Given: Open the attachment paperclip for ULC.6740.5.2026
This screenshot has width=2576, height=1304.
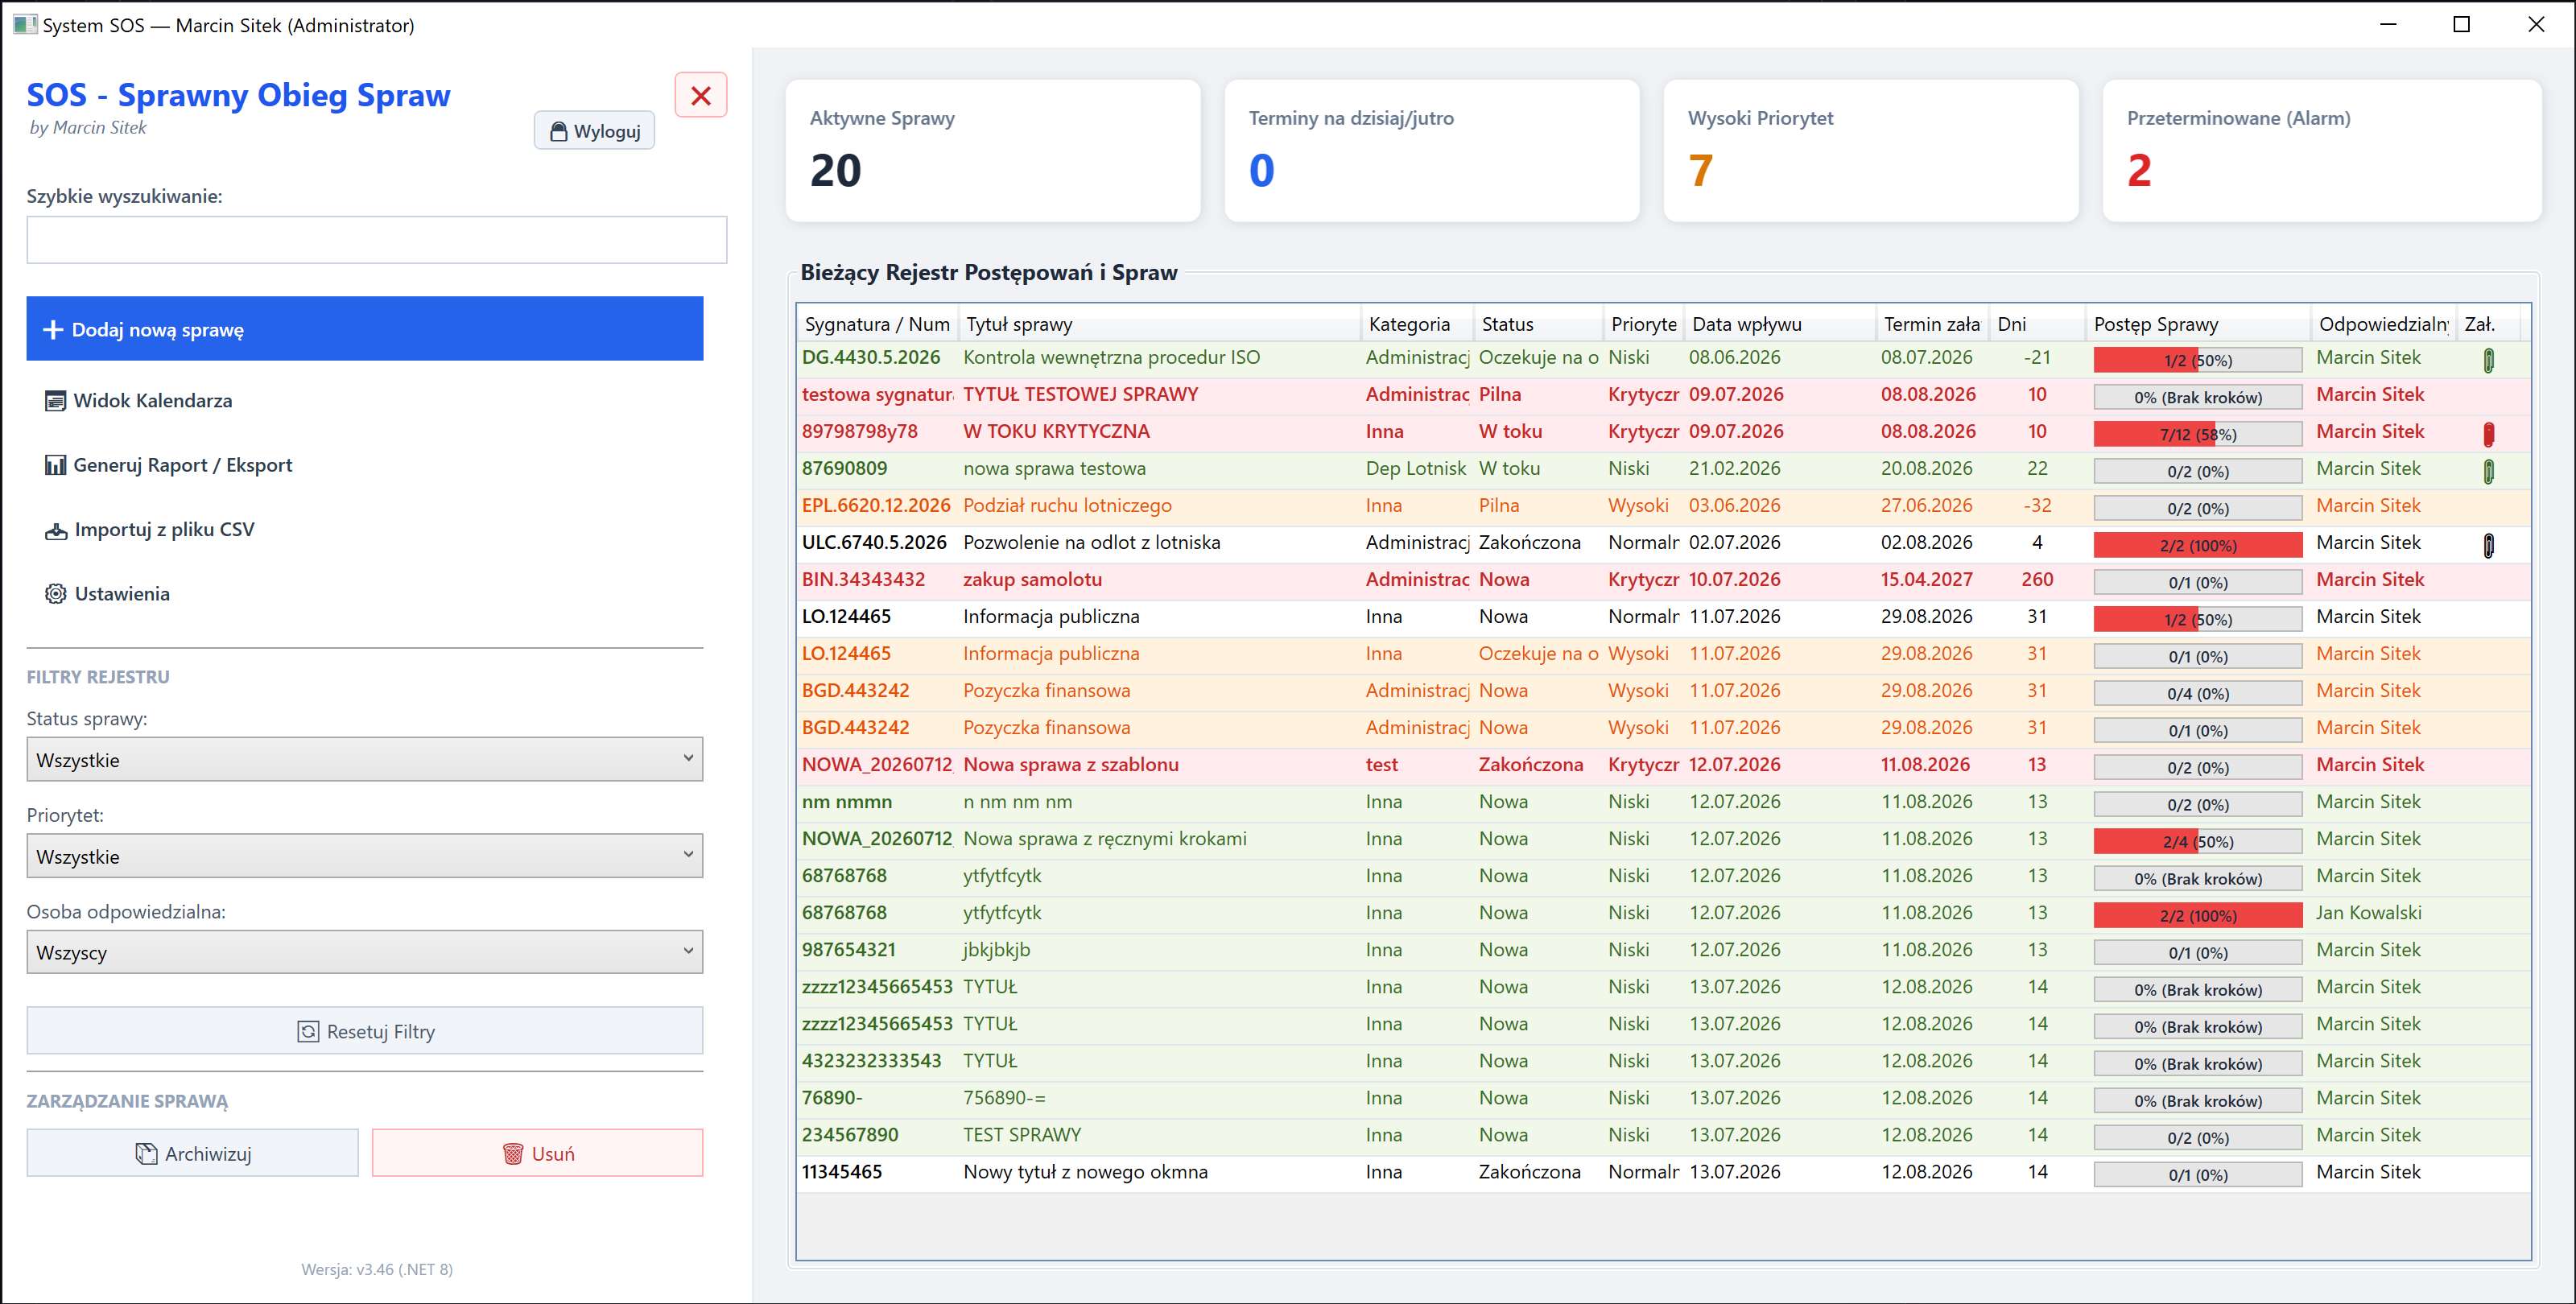Looking at the screenshot, I should pyautogui.click(x=2488, y=545).
